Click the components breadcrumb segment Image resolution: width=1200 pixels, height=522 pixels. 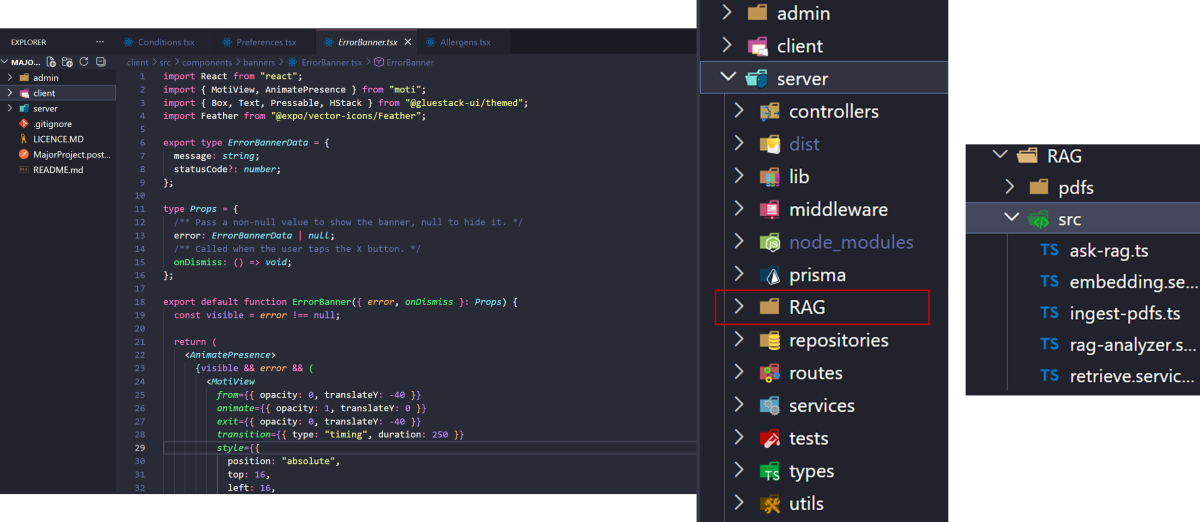click(207, 62)
